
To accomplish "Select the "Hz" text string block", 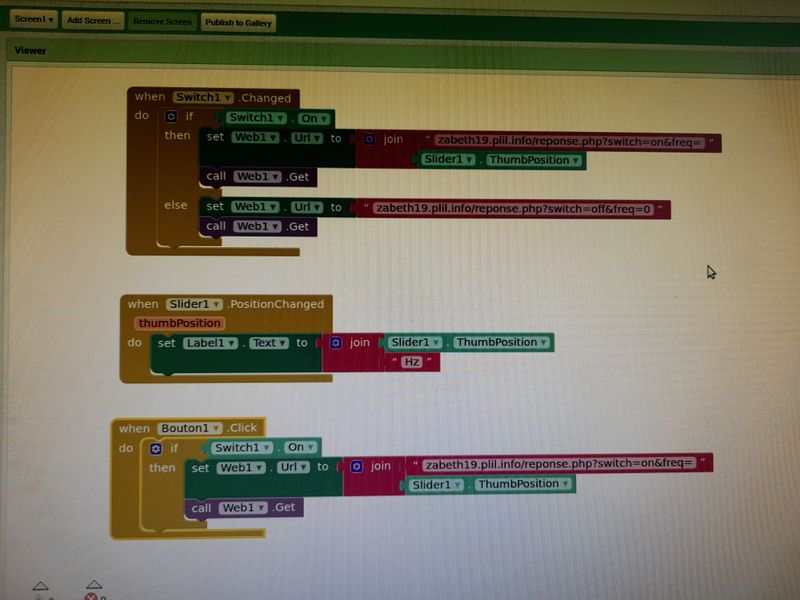I will [412, 362].
